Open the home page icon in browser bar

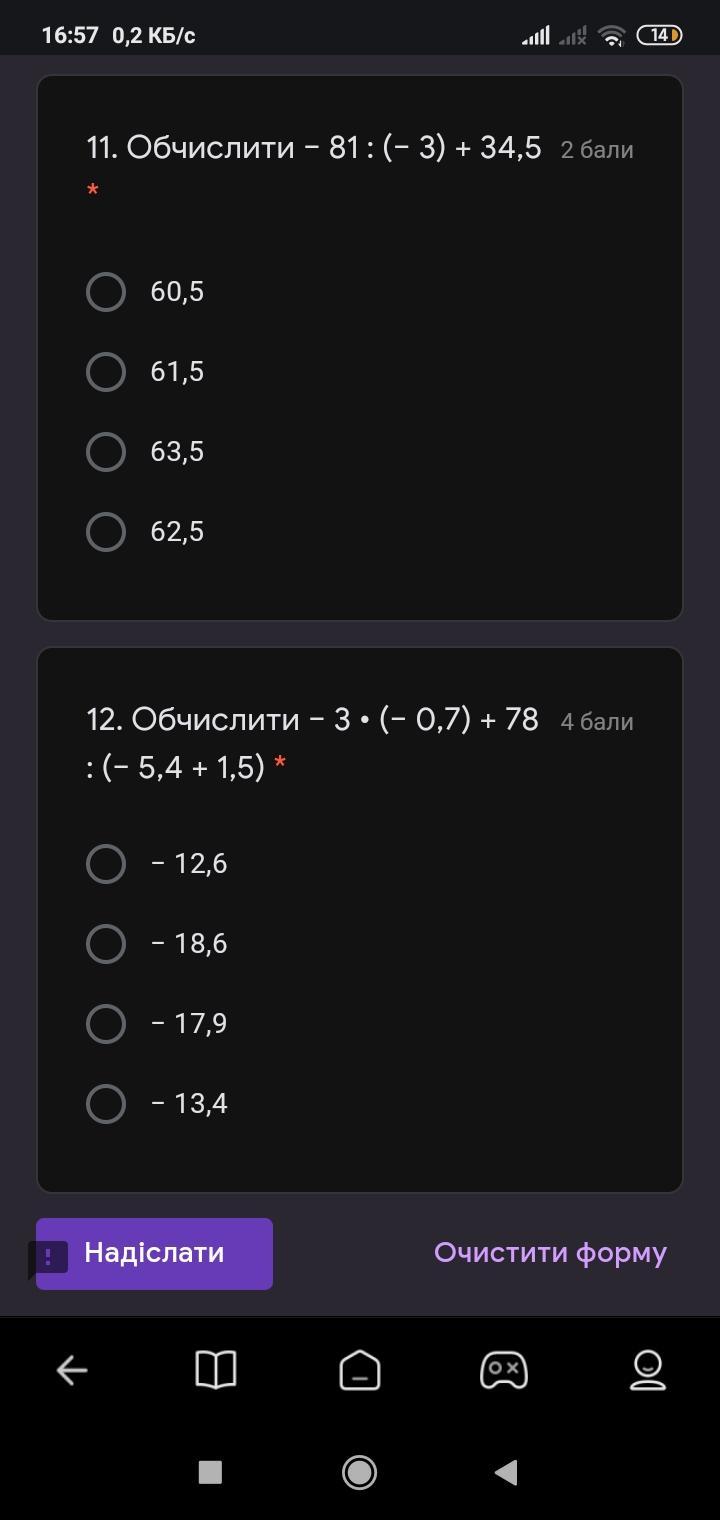point(360,1370)
